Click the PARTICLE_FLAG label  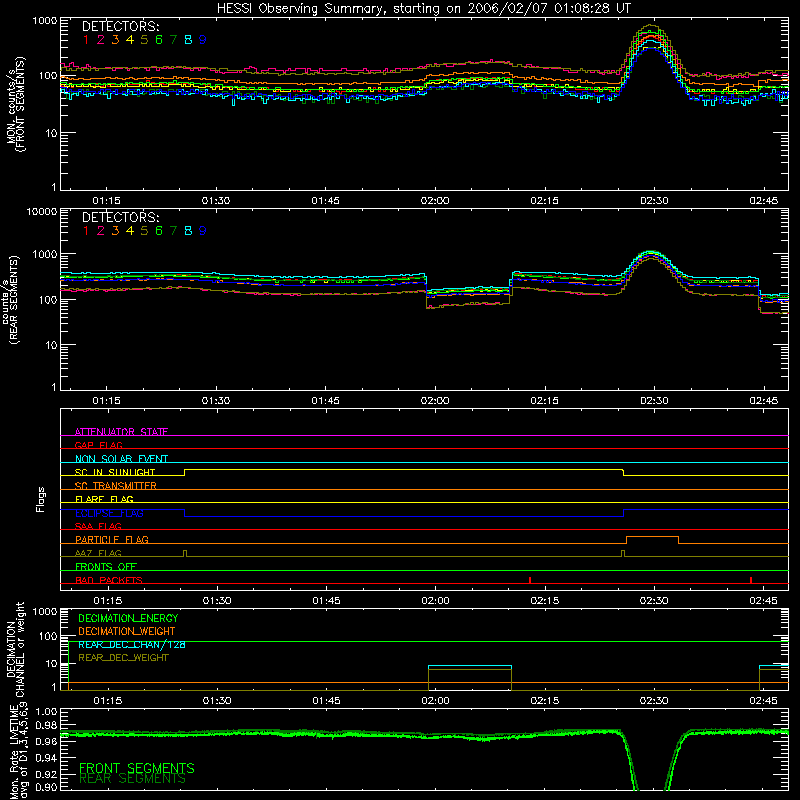112,539
